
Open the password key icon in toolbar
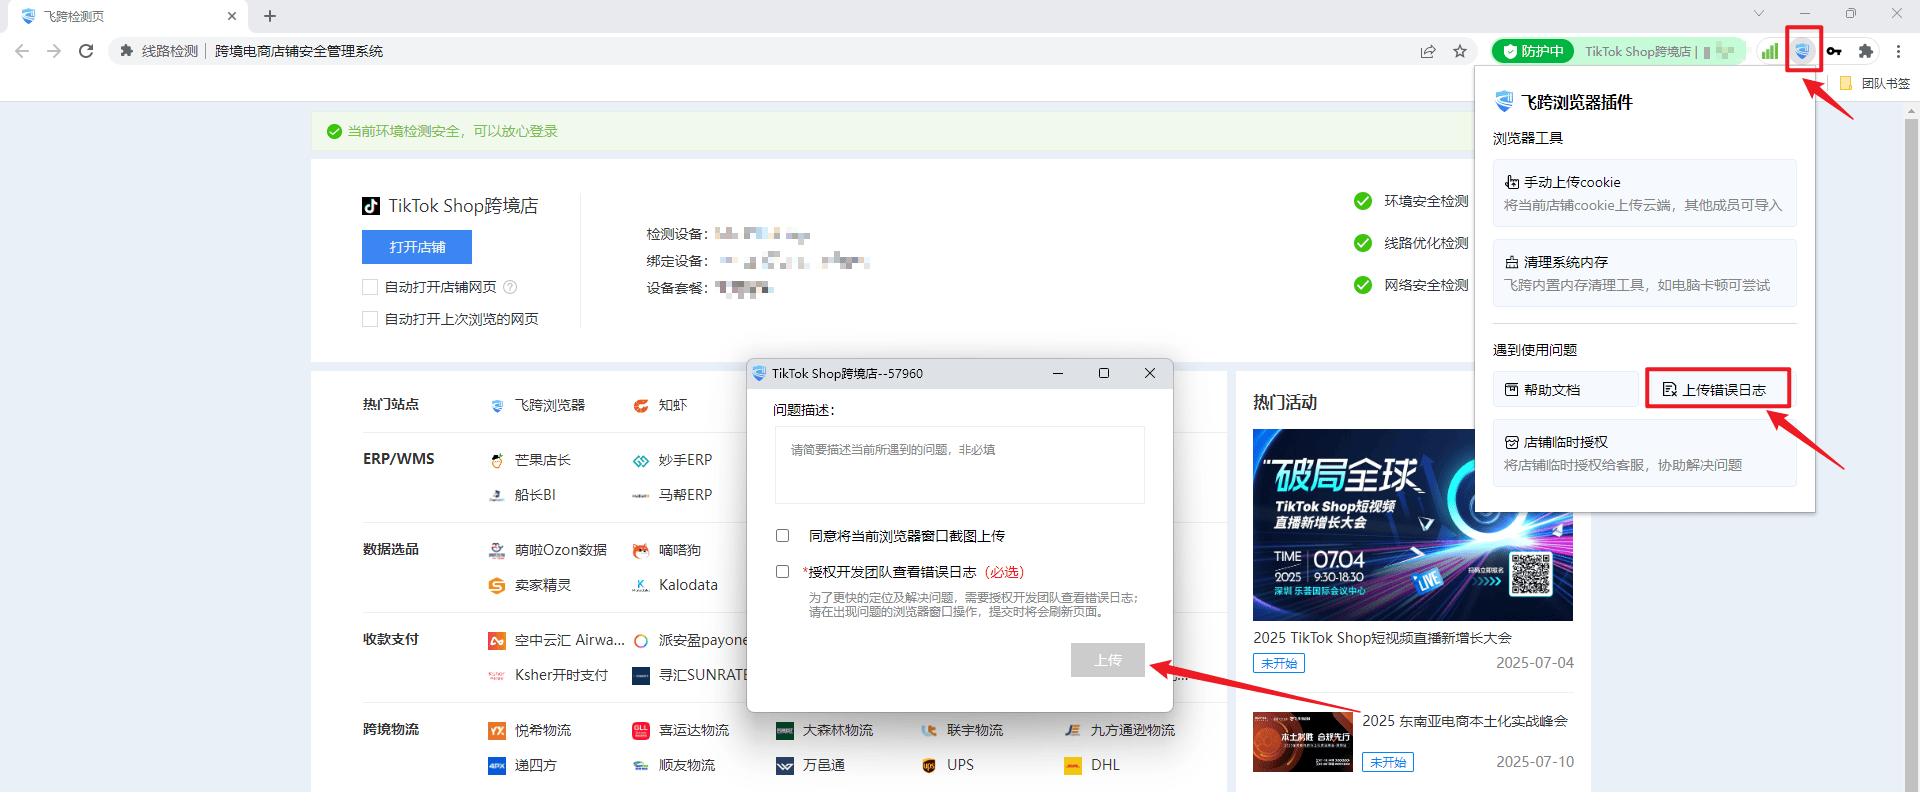(1834, 51)
